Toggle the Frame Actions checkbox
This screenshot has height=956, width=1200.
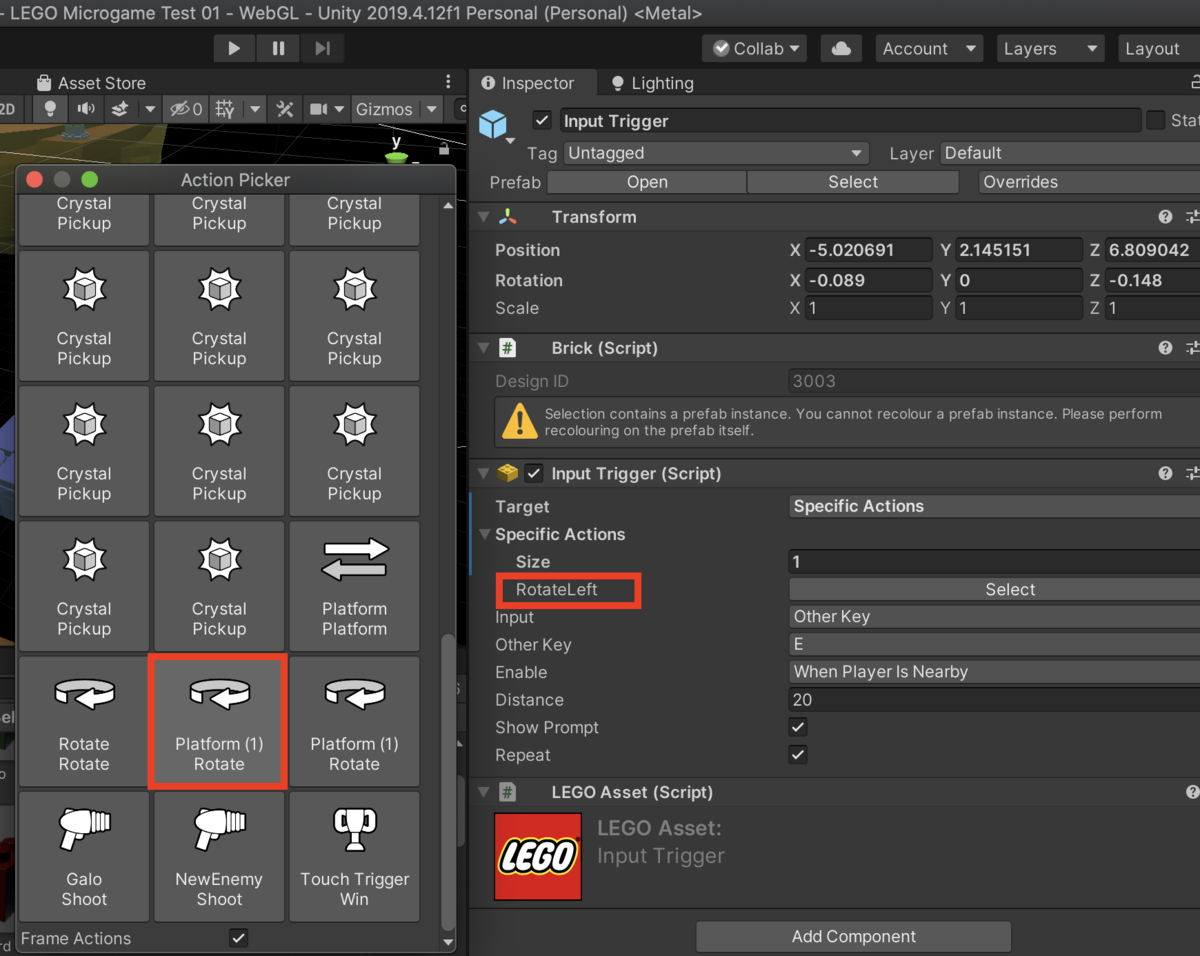point(238,938)
